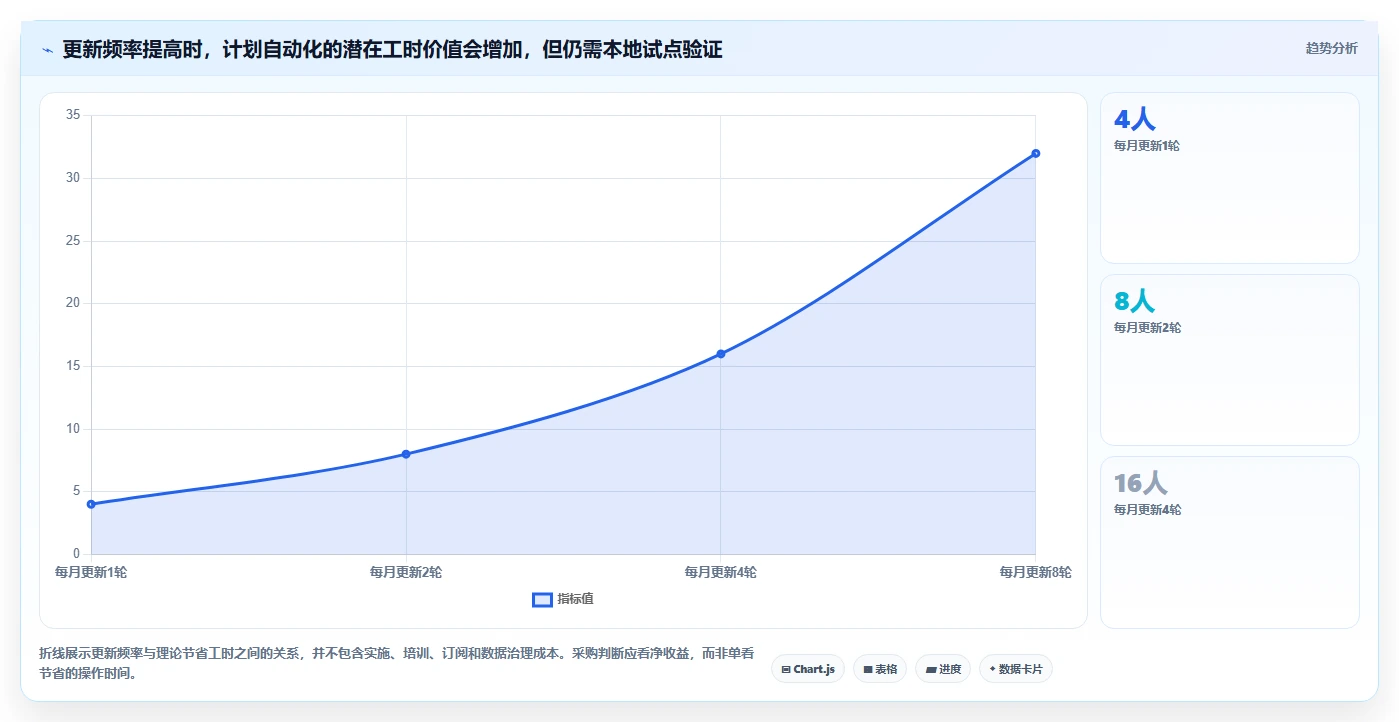Click the chart title about 更新频率提高时
1399x722 pixels.
392,49
